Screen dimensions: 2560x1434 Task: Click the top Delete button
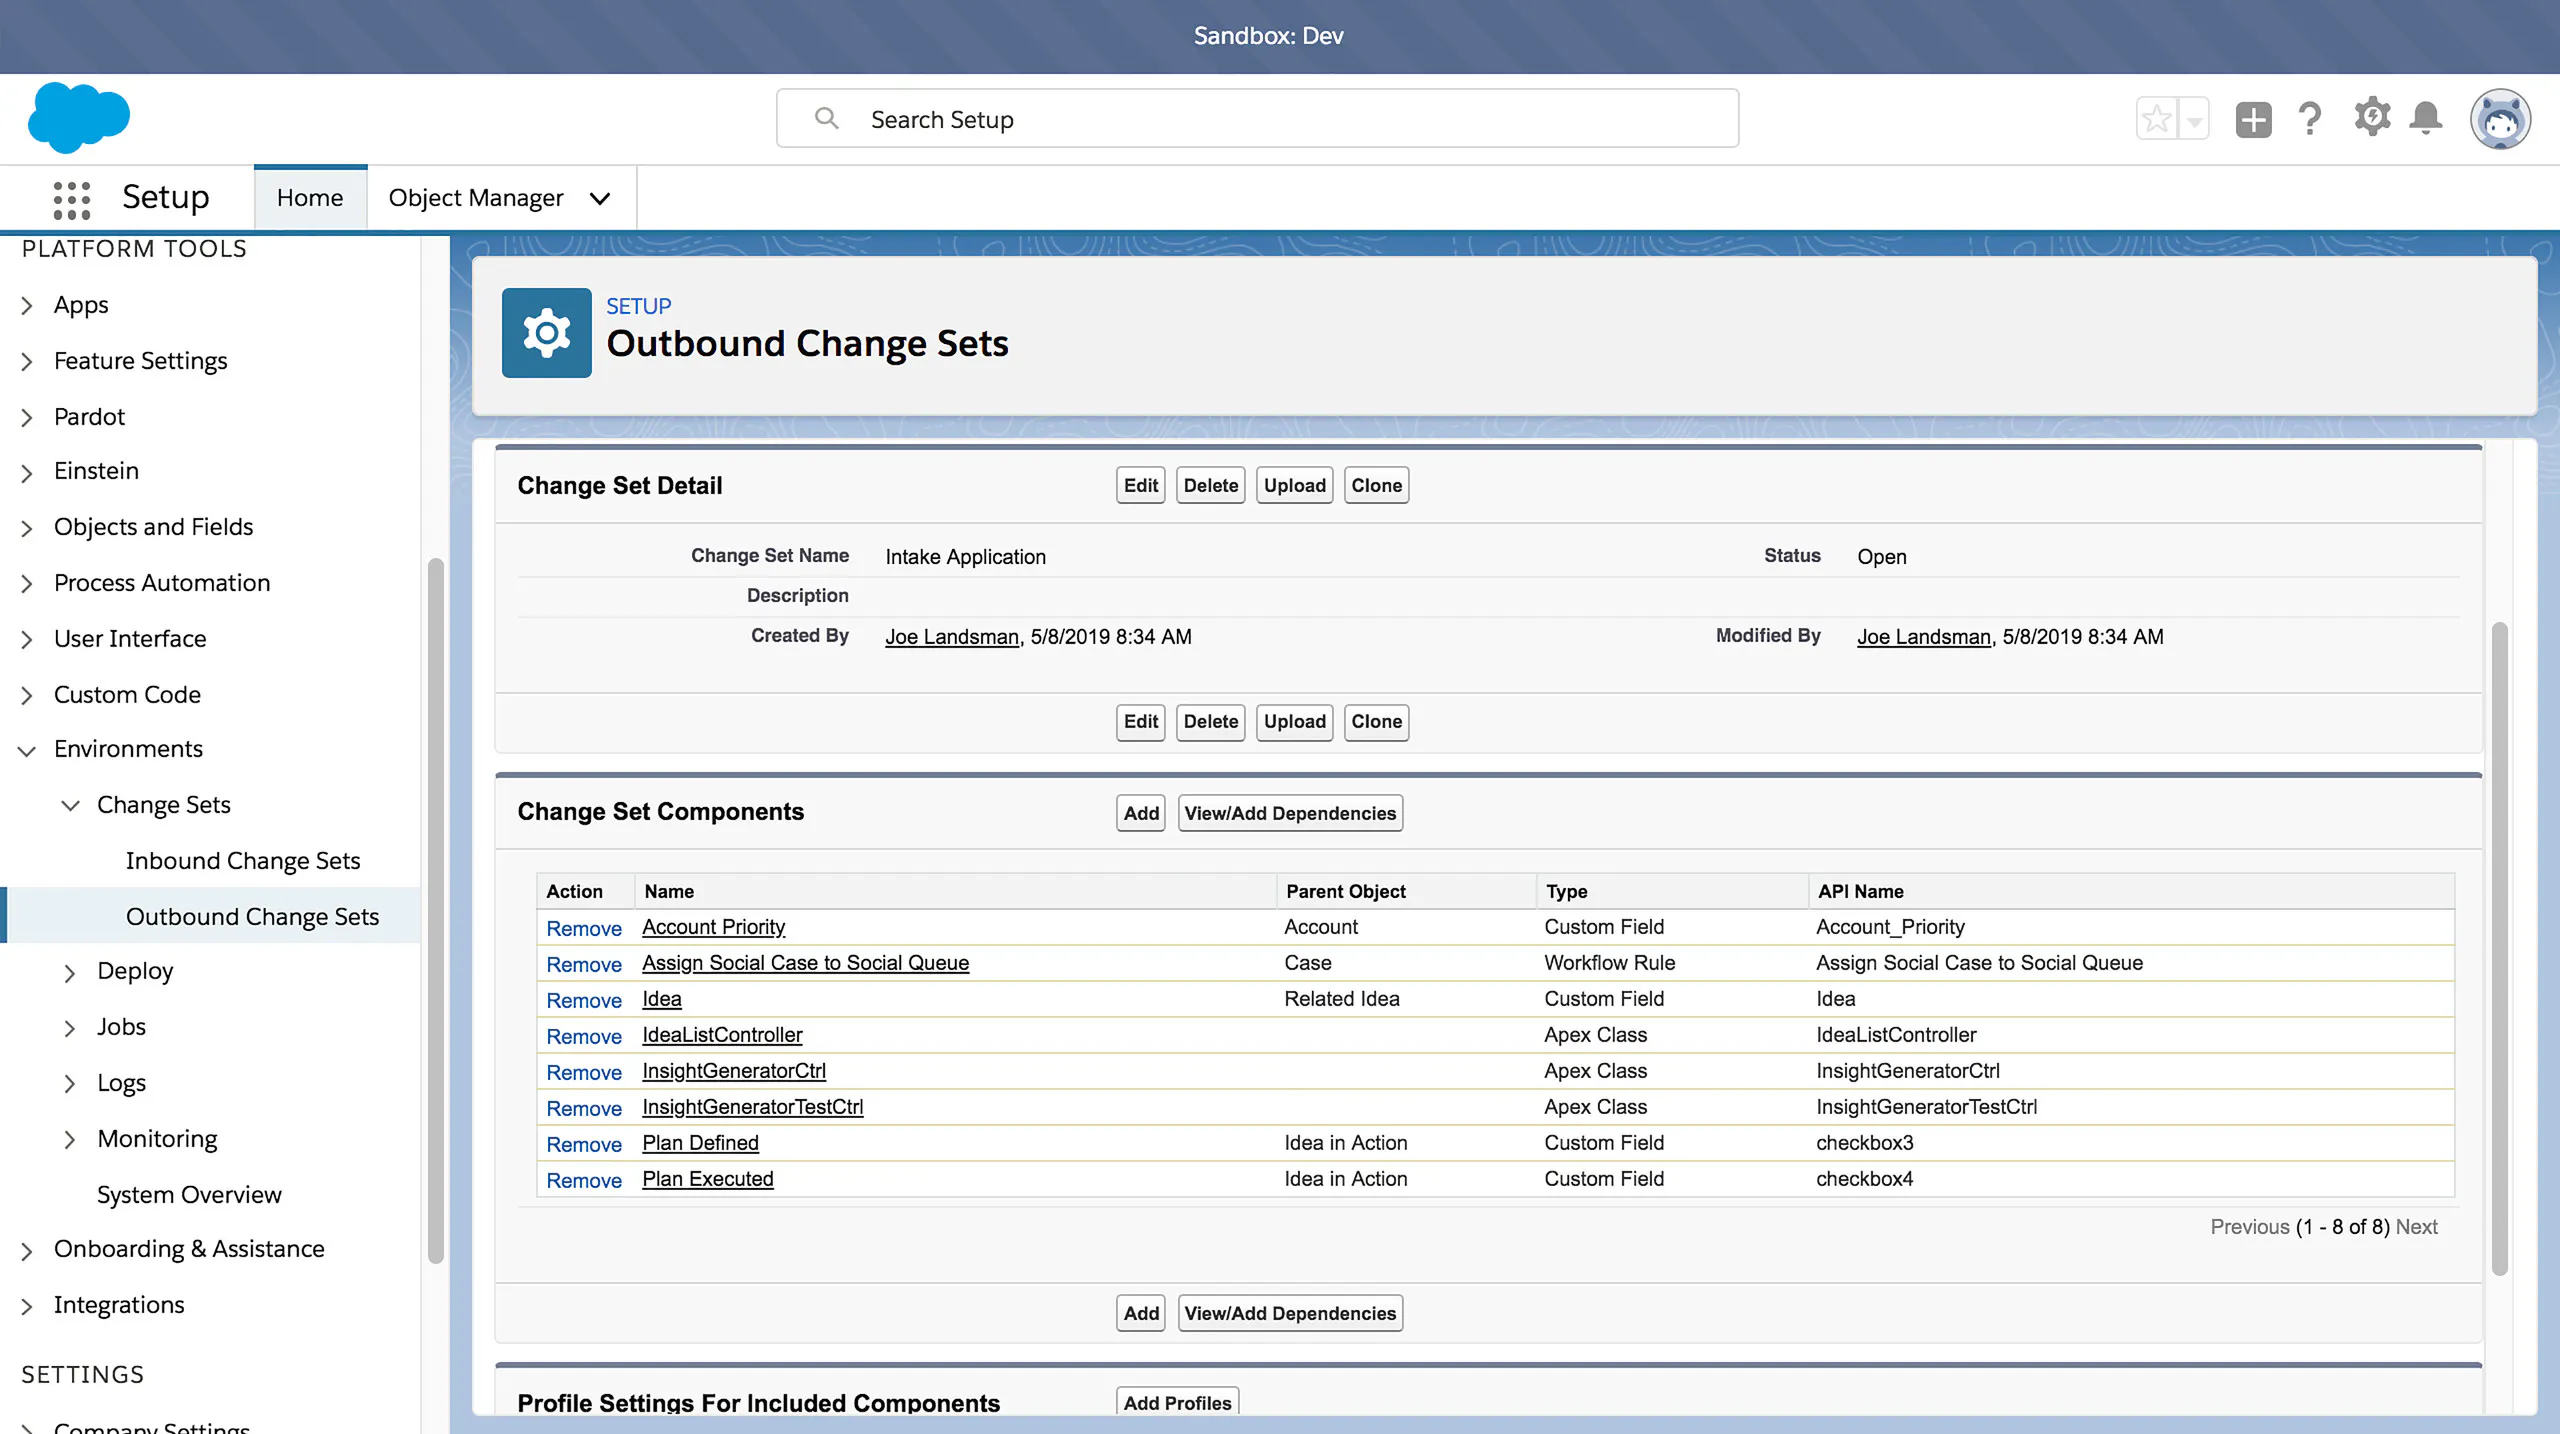coord(1210,486)
